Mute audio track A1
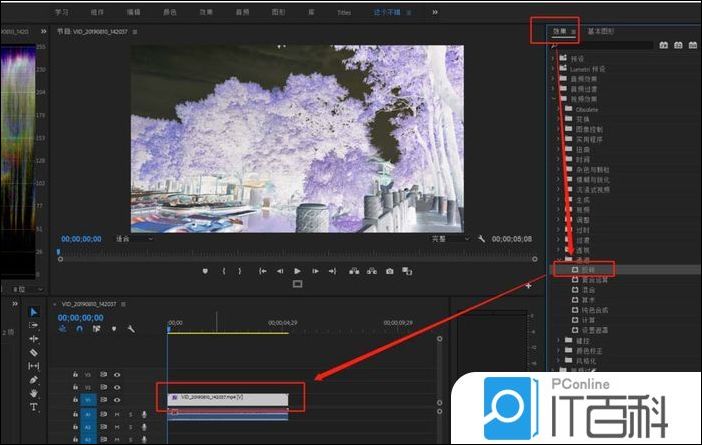This screenshot has height=445, width=702. tap(117, 413)
